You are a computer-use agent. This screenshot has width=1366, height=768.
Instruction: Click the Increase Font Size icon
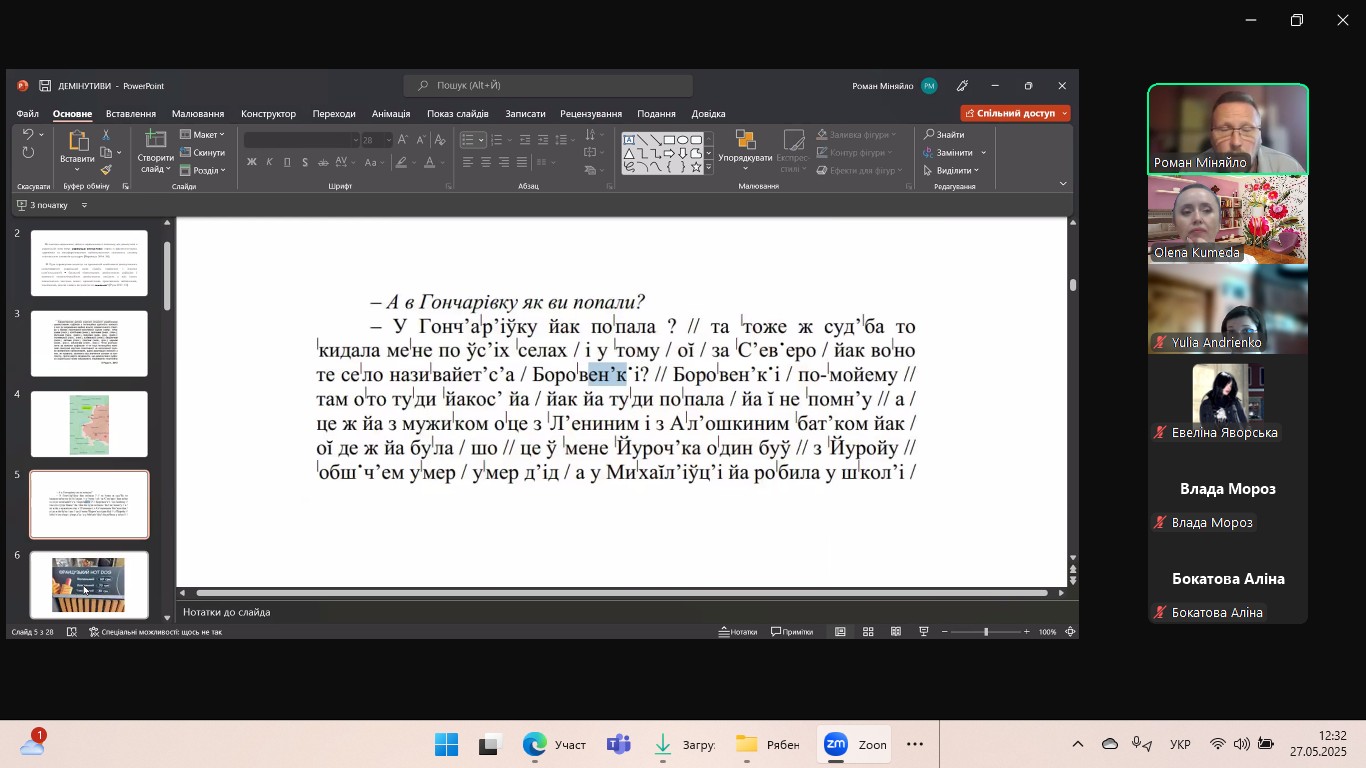click(402, 140)
